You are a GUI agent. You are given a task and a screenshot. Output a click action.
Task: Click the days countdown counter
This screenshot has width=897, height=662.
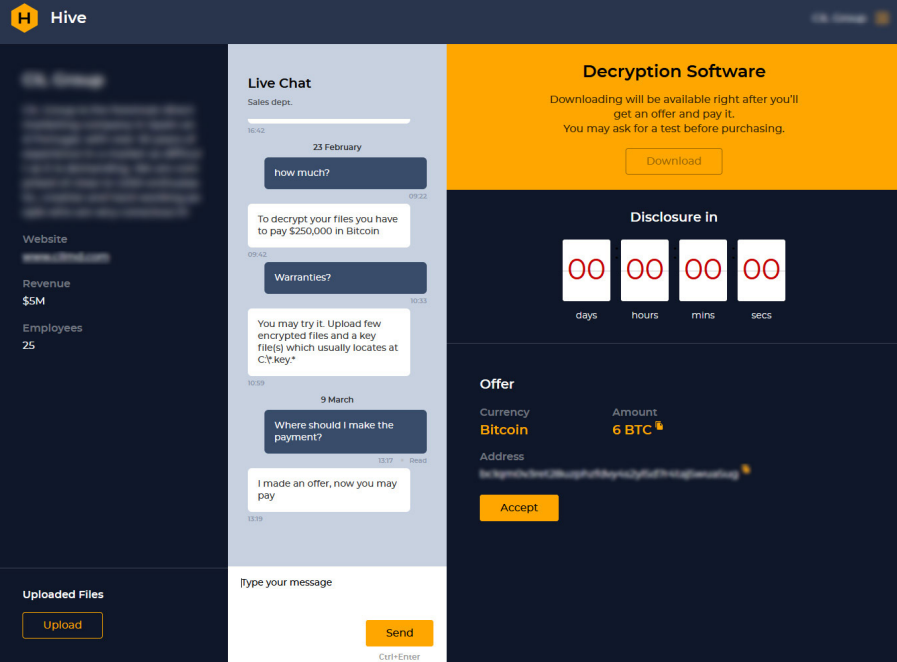click(x=586, y=269)
